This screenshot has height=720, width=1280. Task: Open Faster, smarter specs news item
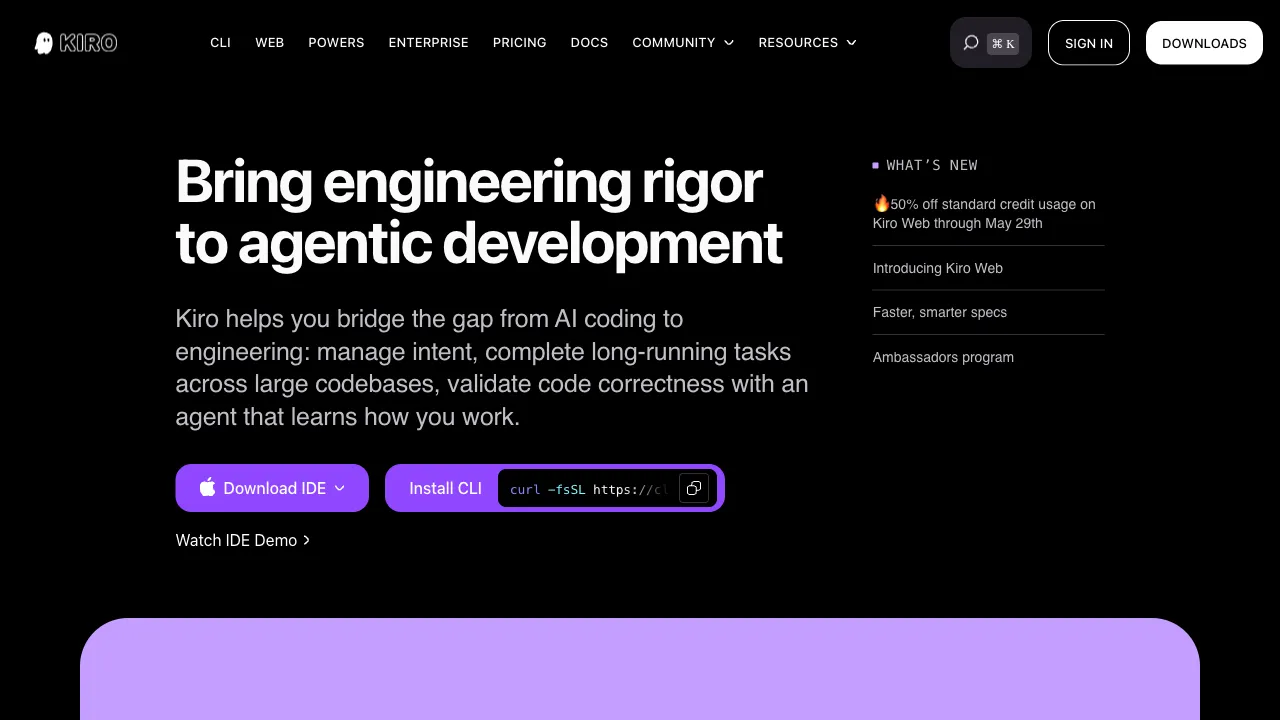point(940,312)
